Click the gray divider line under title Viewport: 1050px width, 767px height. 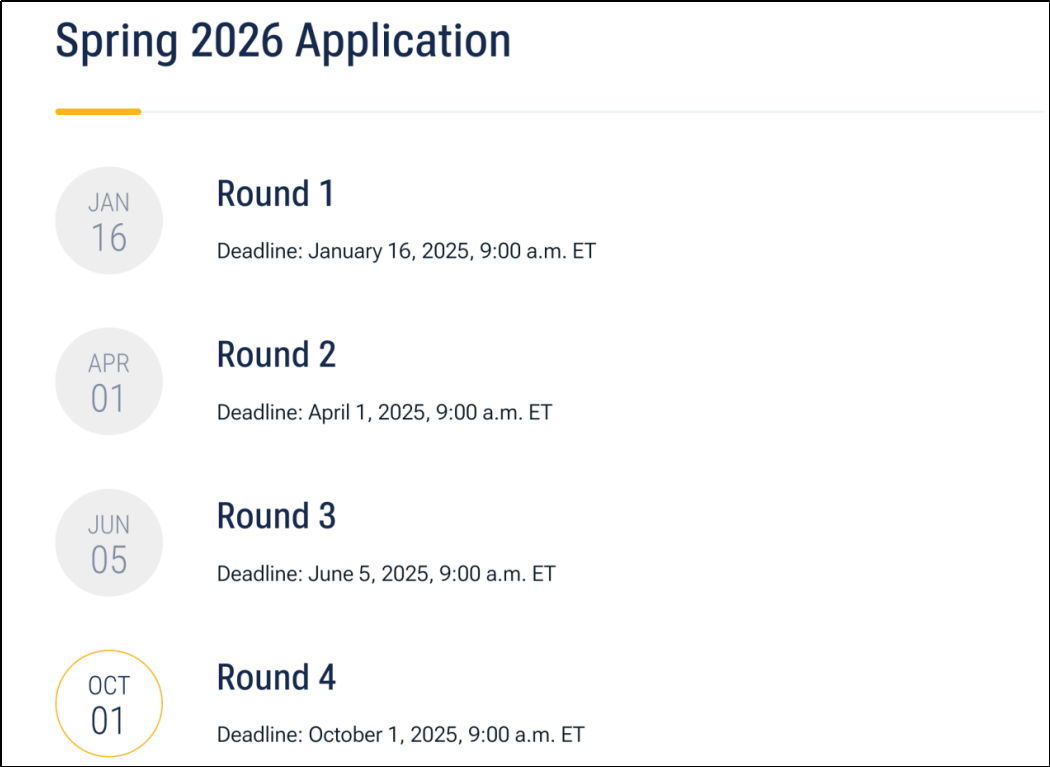click(600, 112)
